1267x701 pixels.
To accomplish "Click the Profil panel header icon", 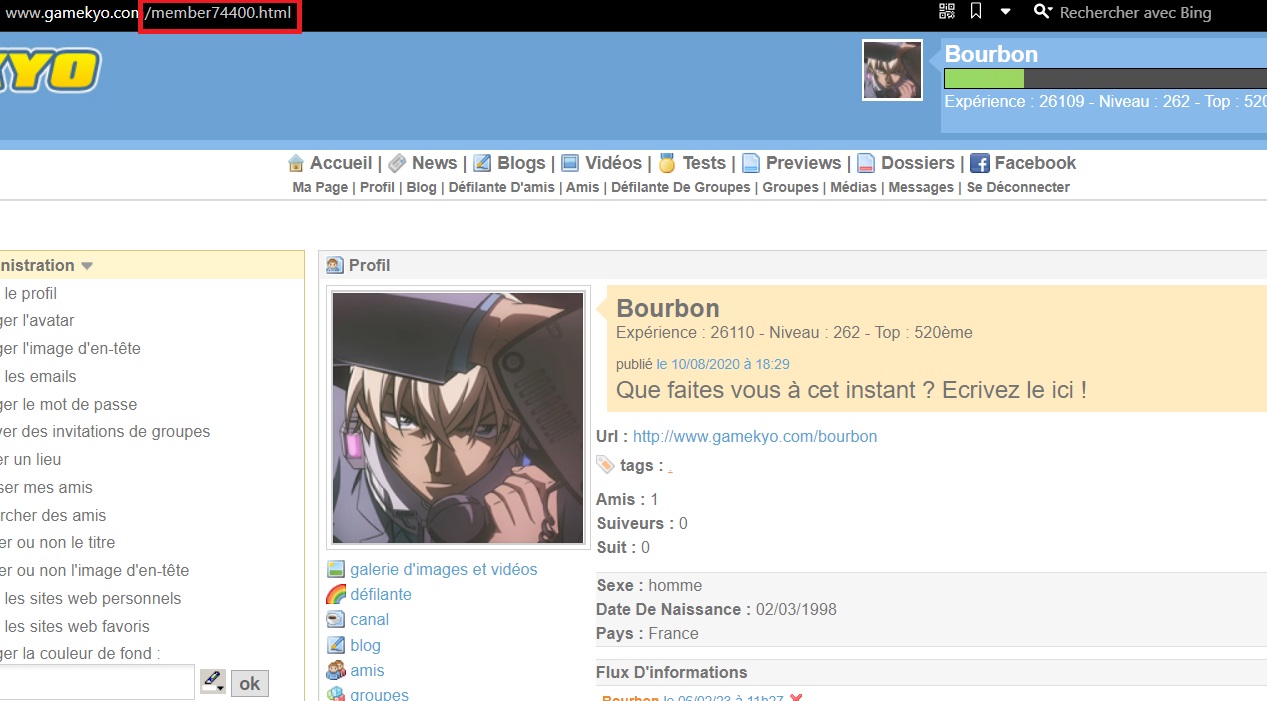I will [335, 265].
